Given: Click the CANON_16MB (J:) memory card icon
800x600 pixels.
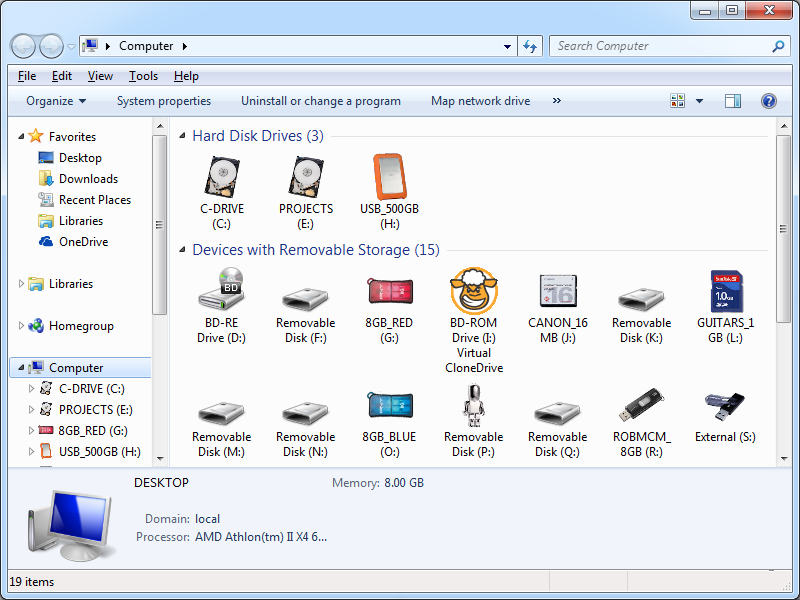Looking at the screenshot, I should point(558,290).
